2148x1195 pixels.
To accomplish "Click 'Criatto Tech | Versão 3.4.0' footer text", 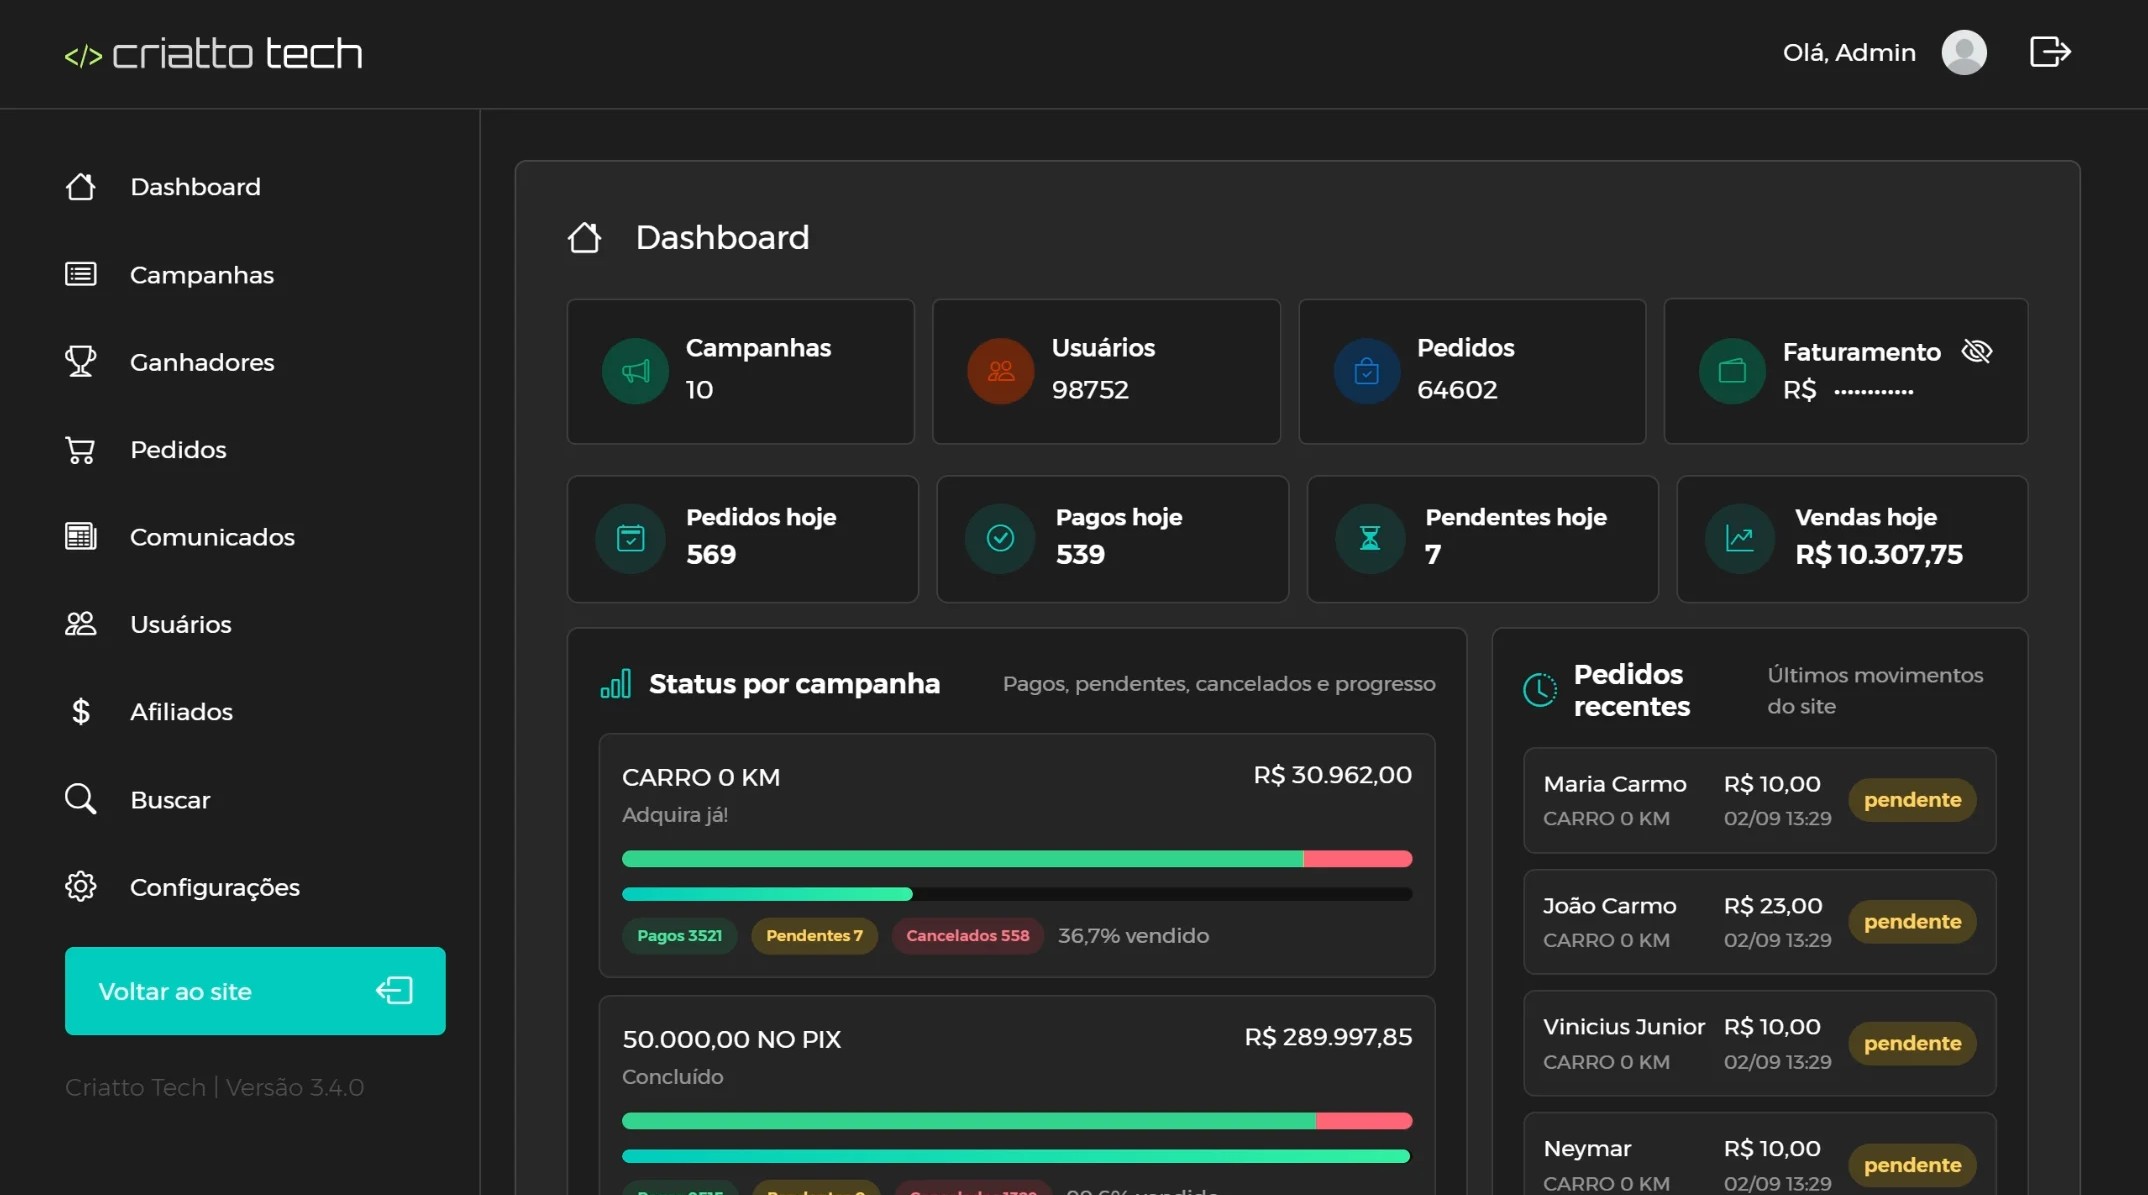I will (214, 1087).
